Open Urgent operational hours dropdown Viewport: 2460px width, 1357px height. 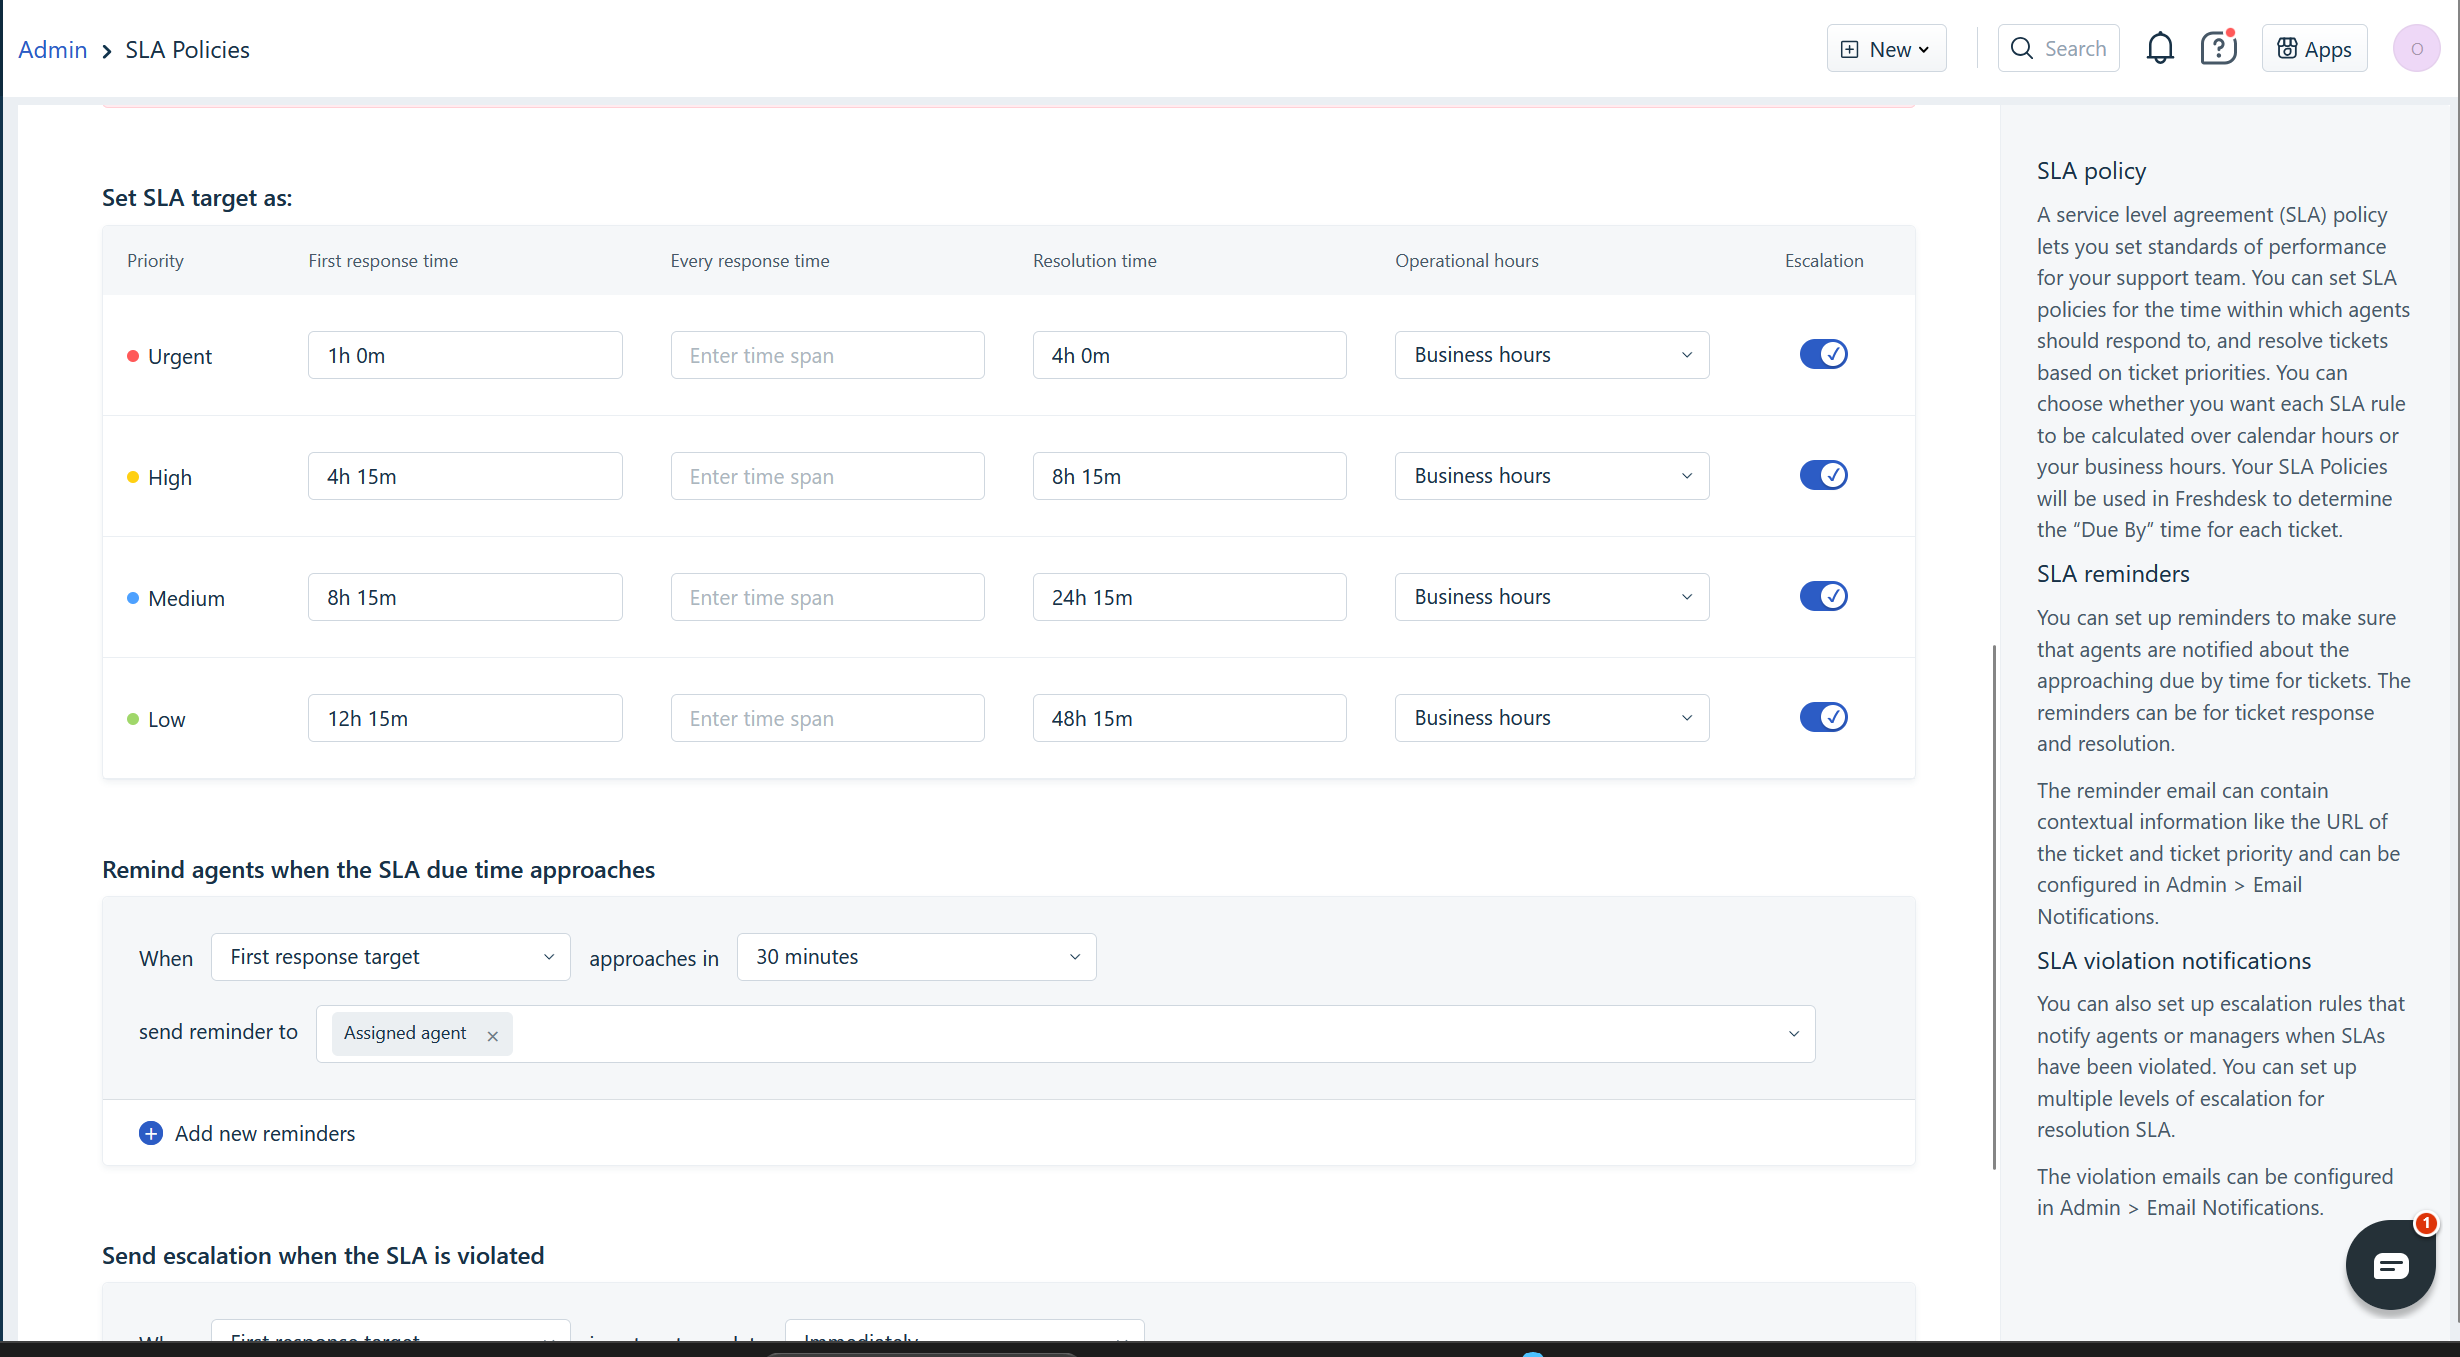click(x=1552, y=355)
